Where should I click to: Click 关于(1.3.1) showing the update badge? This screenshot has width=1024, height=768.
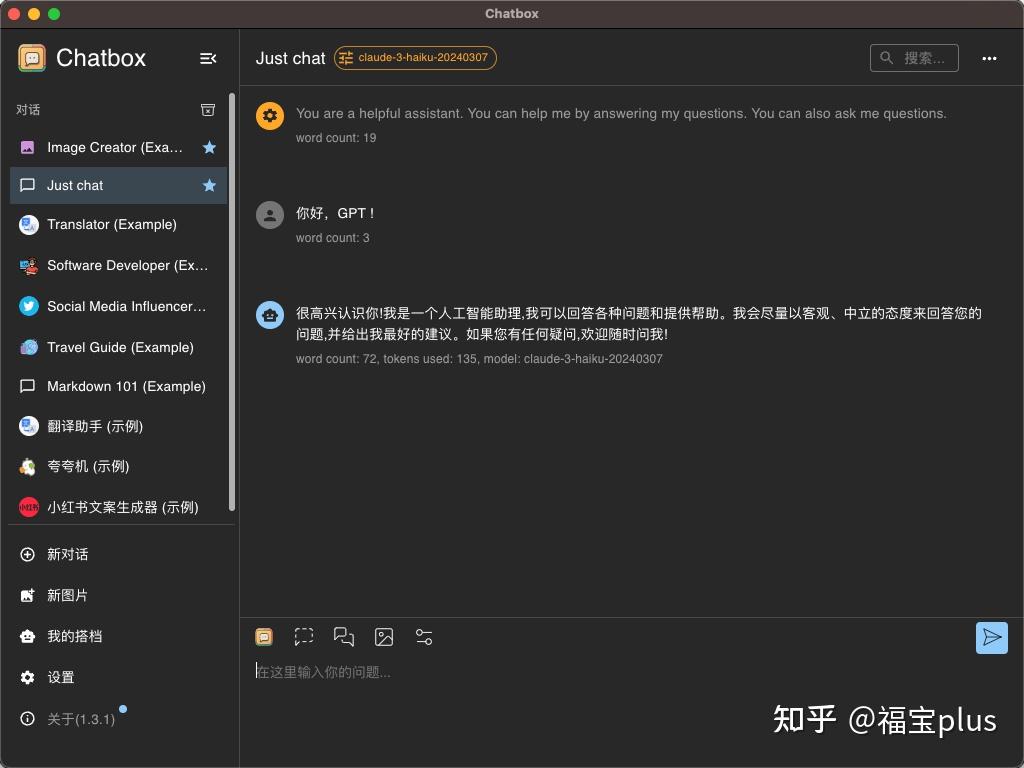(x=80, y=718)
